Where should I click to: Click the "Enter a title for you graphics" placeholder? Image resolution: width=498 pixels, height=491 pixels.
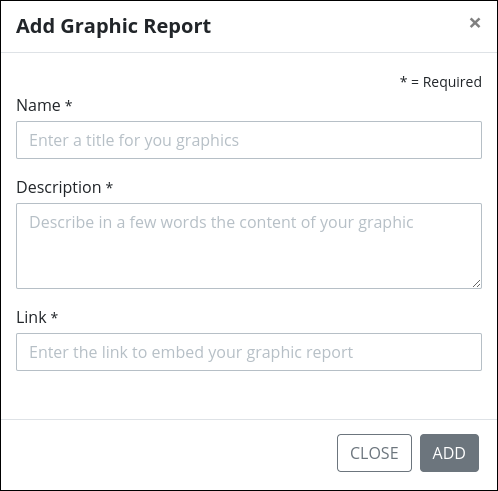[x=134, y=140]
